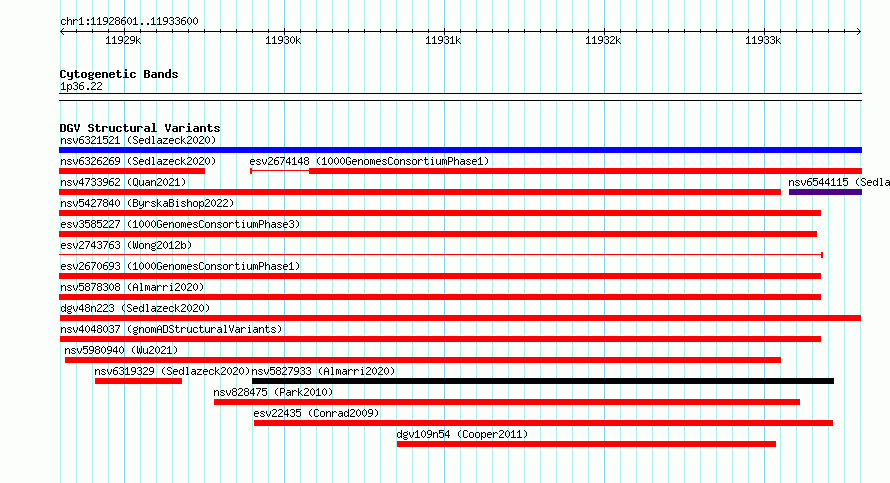This screenshot has height=483, width=890.
Task: Click the DGV Structural Variants track title
Action: pyautogui.click(x=140, y=128)
